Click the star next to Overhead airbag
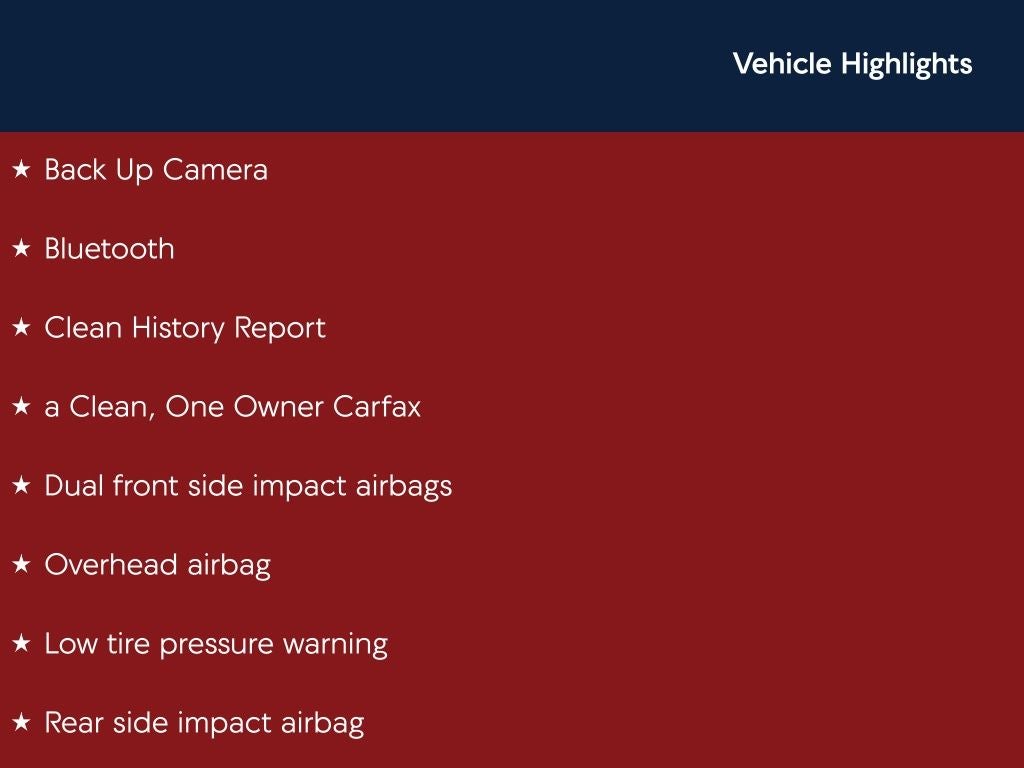Screen dimensions: 1024x768 [21, 565]
